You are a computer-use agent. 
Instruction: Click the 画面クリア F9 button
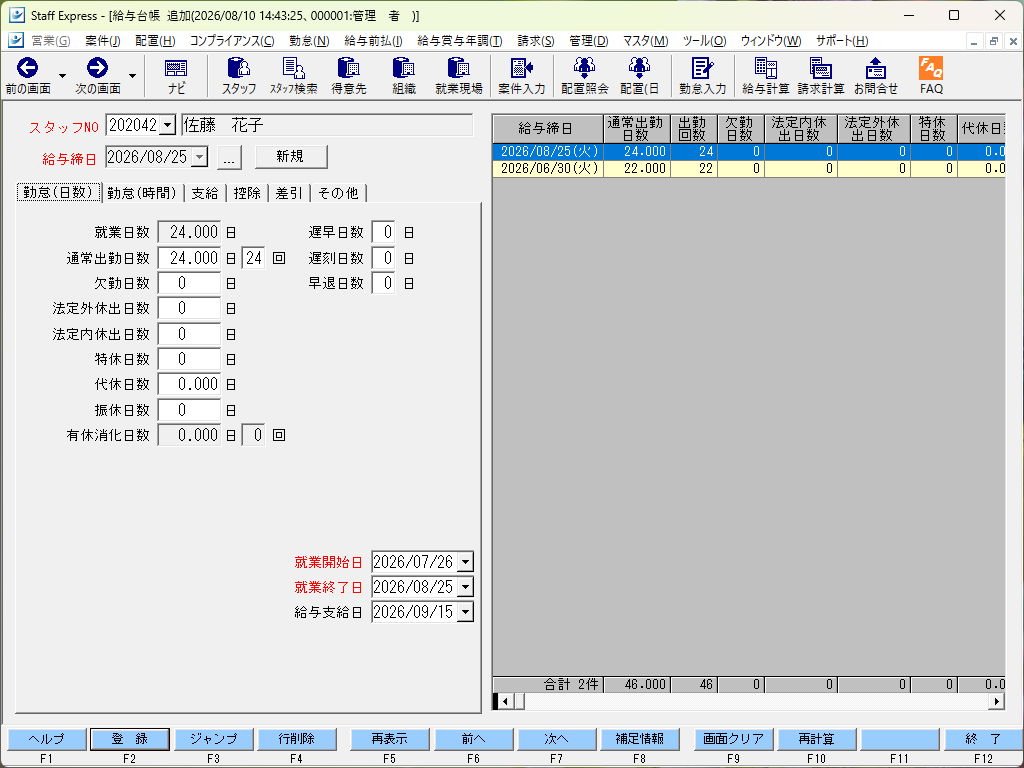click(733, 739)
